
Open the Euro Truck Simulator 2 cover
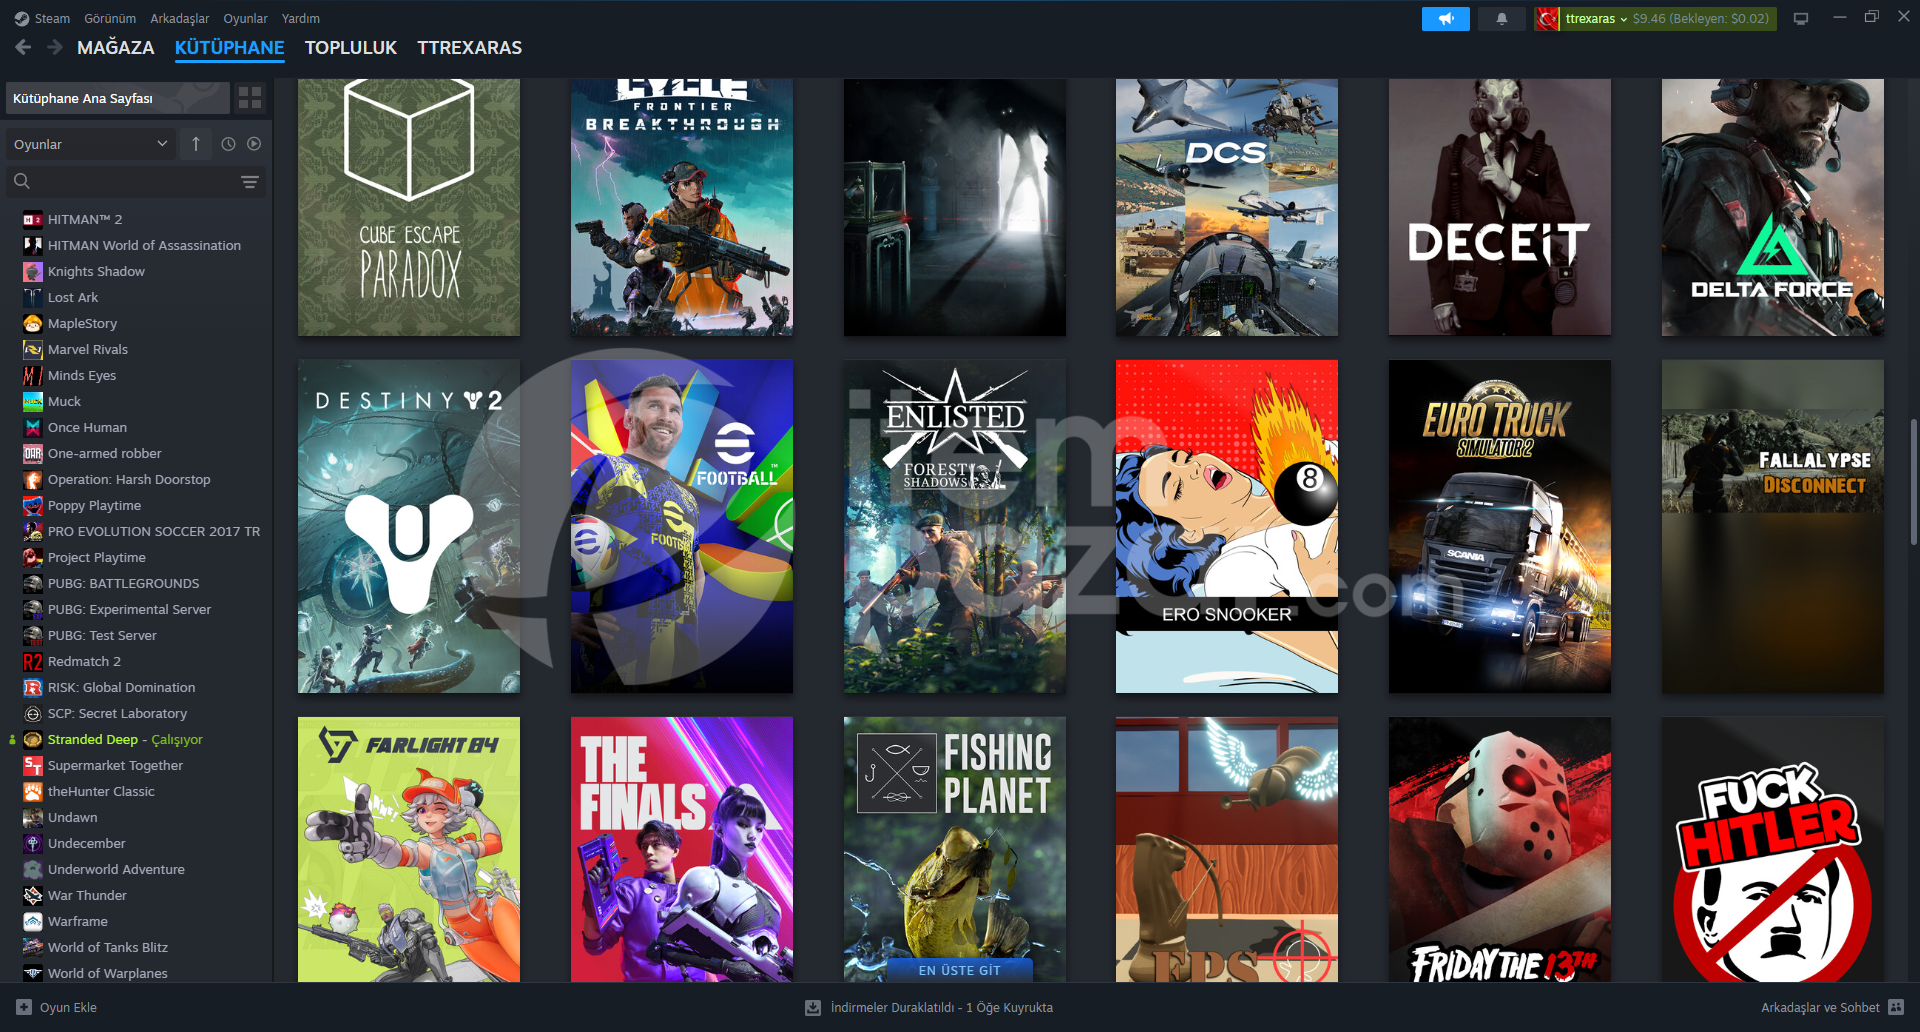[1500, 526]
